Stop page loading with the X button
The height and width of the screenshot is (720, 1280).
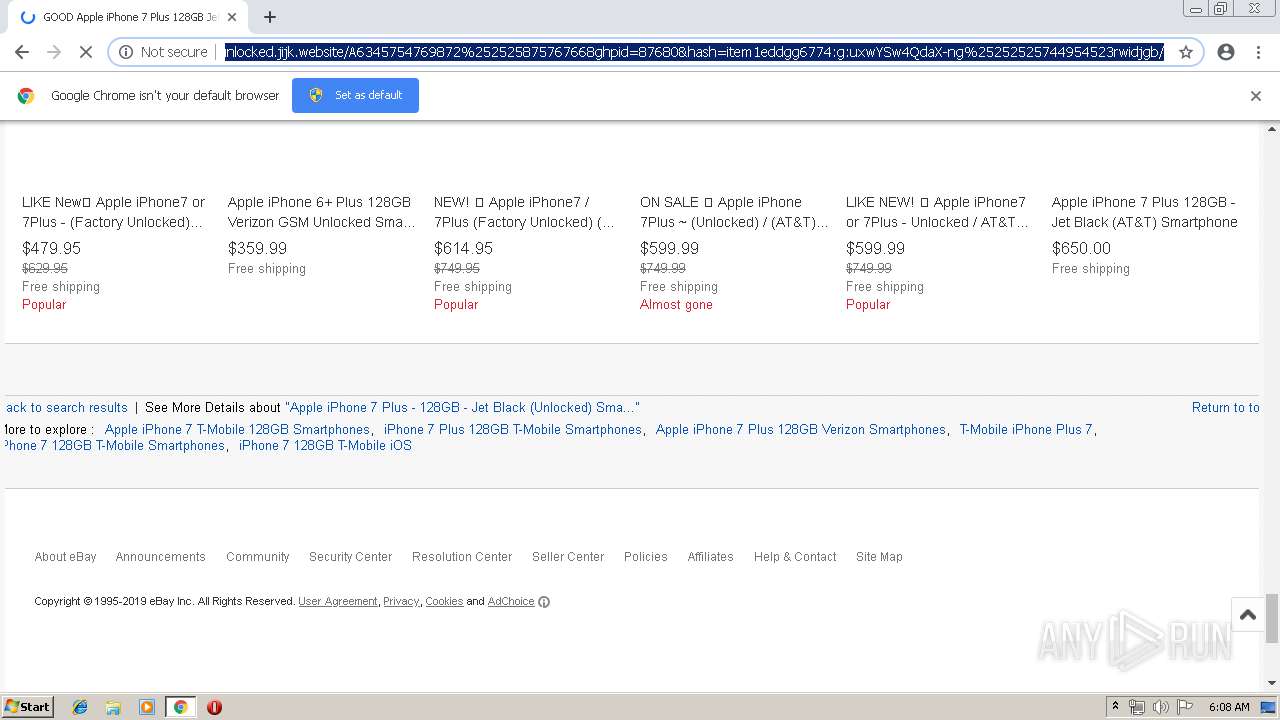[86, 52]
